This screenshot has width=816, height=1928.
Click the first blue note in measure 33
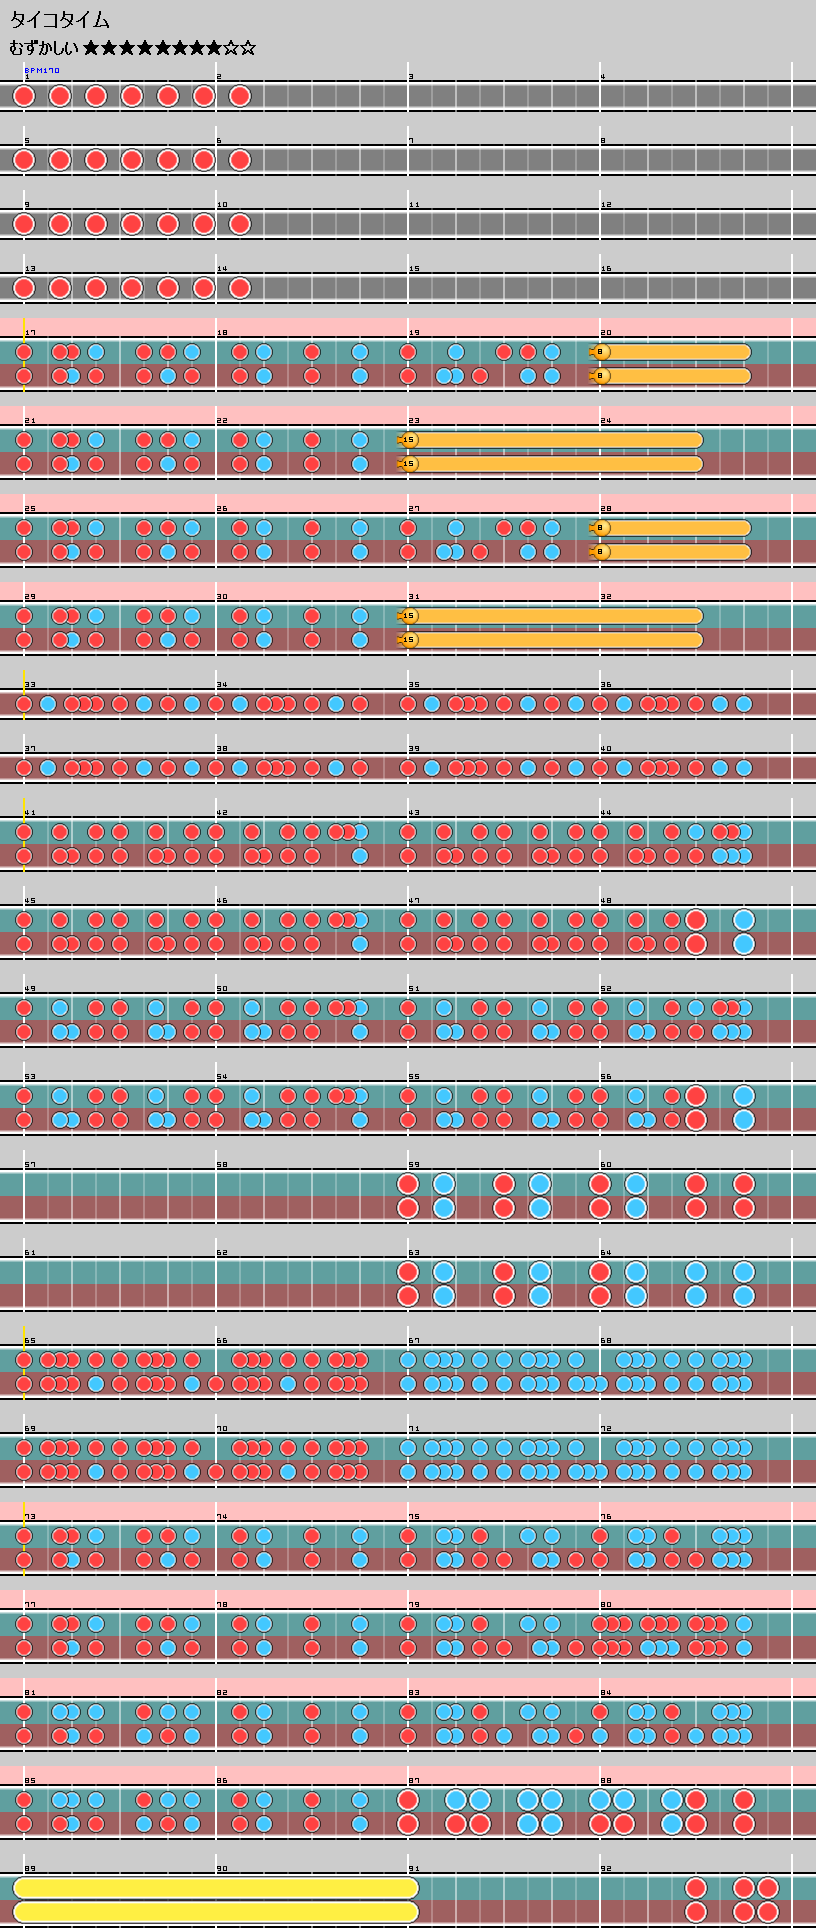pyautogui.click(x=48, y=704)
